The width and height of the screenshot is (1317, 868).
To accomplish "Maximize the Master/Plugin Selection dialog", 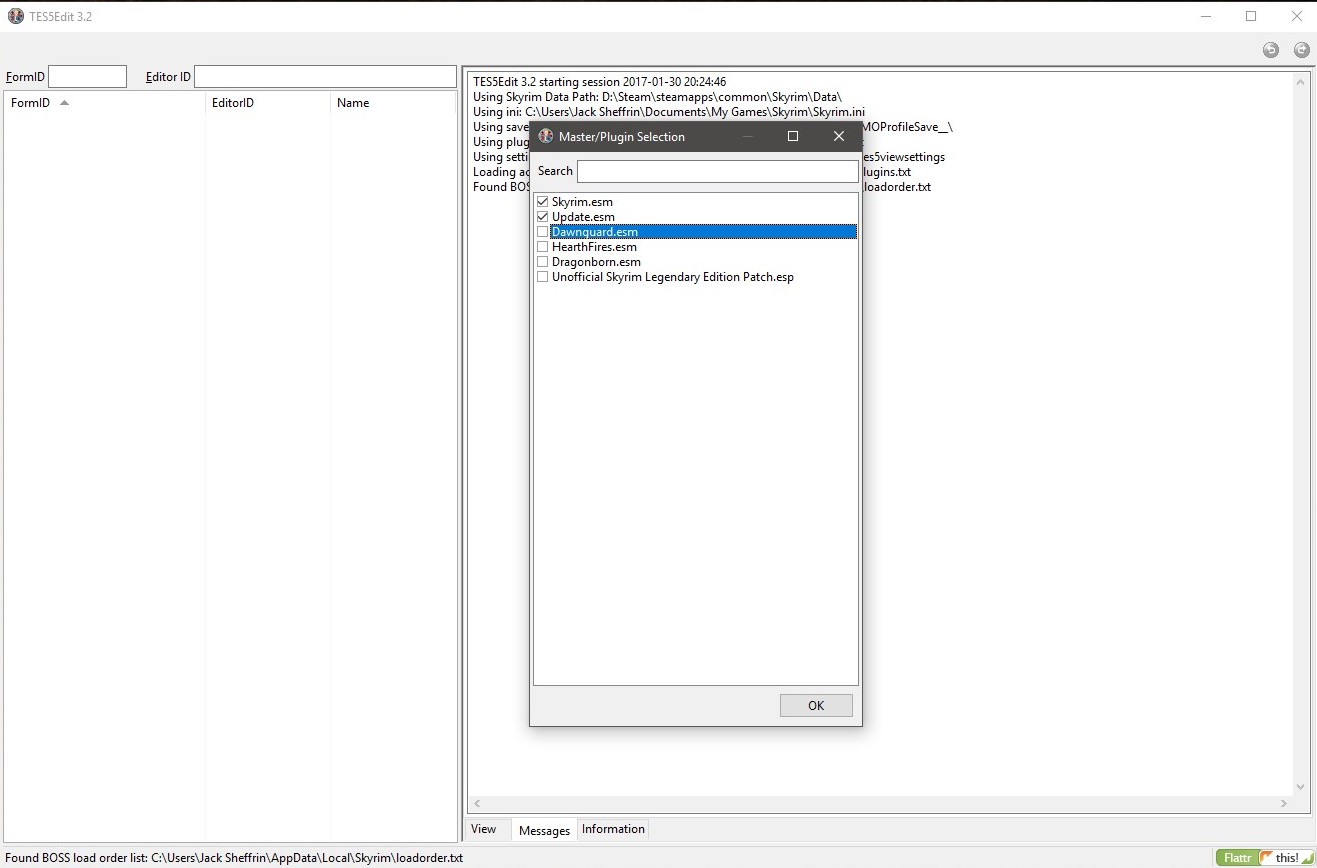I will (x=793, y=136).
